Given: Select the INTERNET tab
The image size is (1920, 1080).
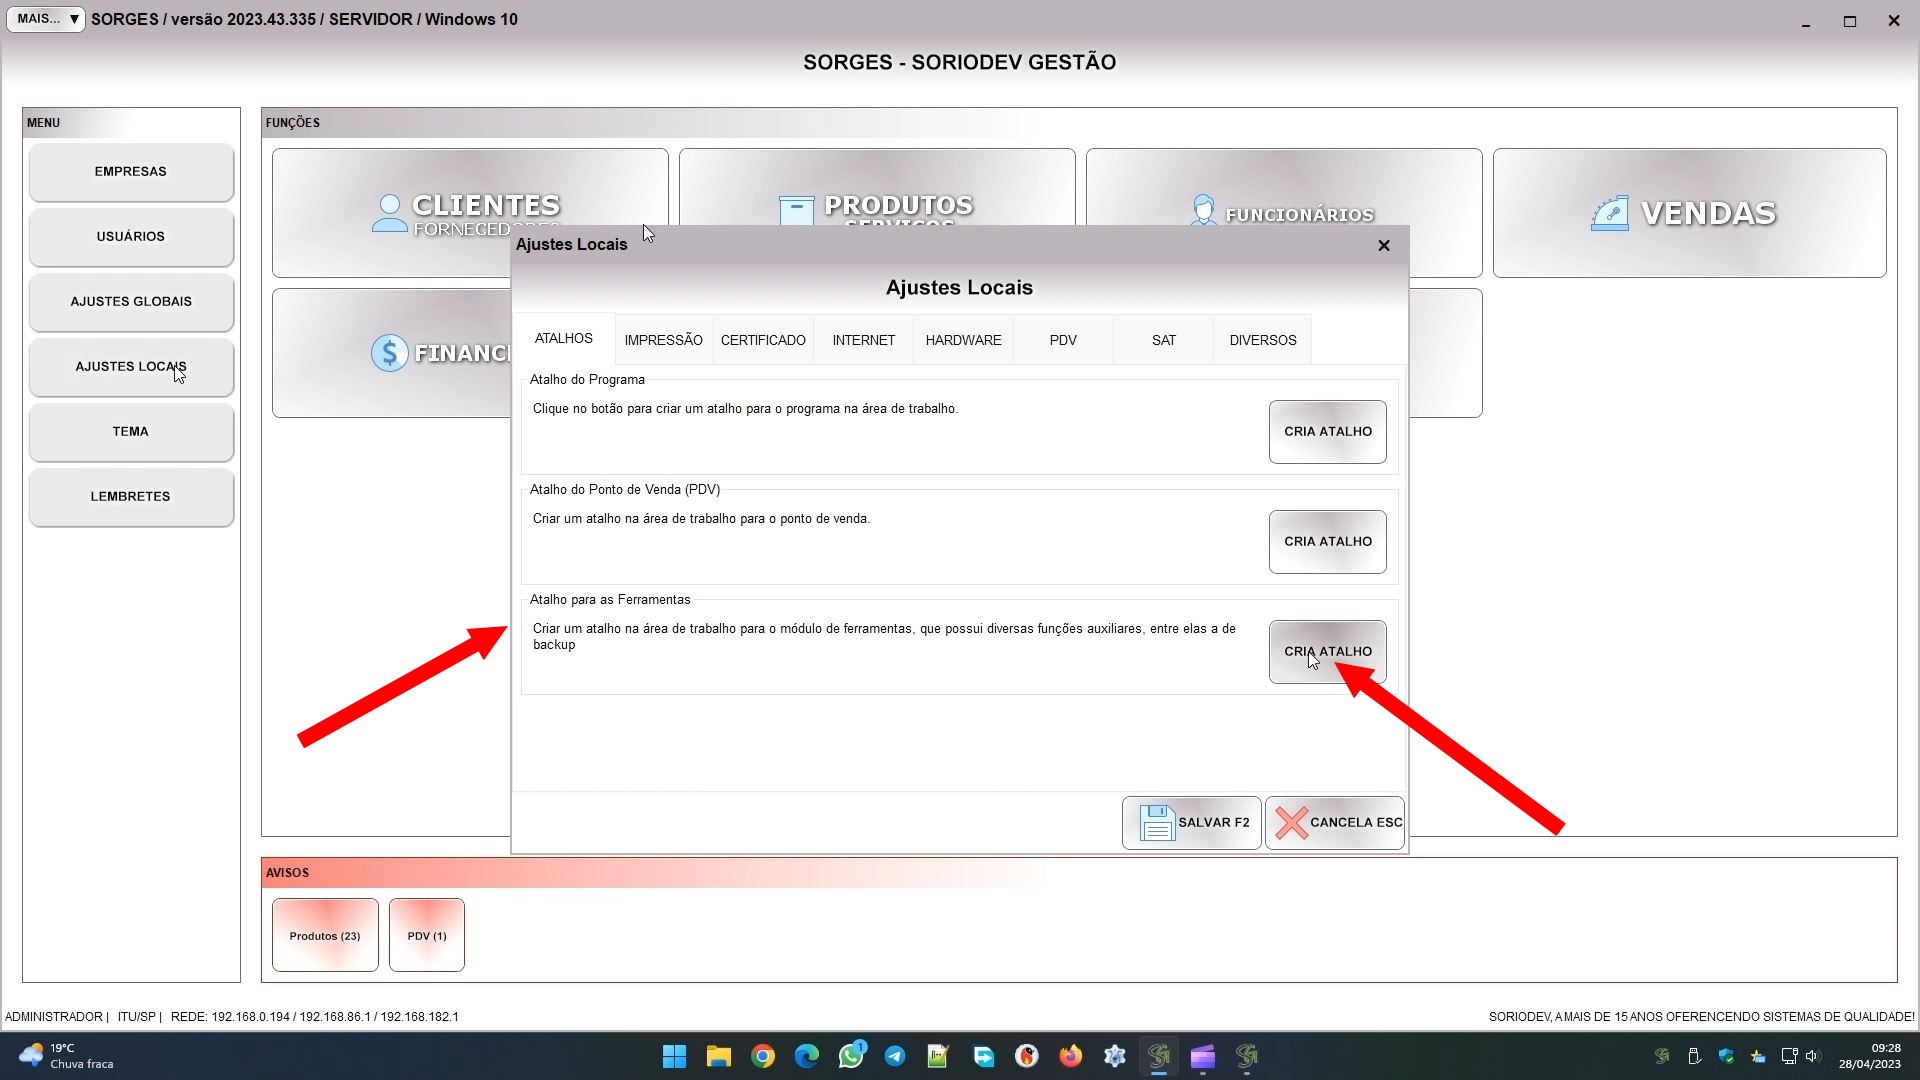Looking at the screenshot, I should (864, 341).
